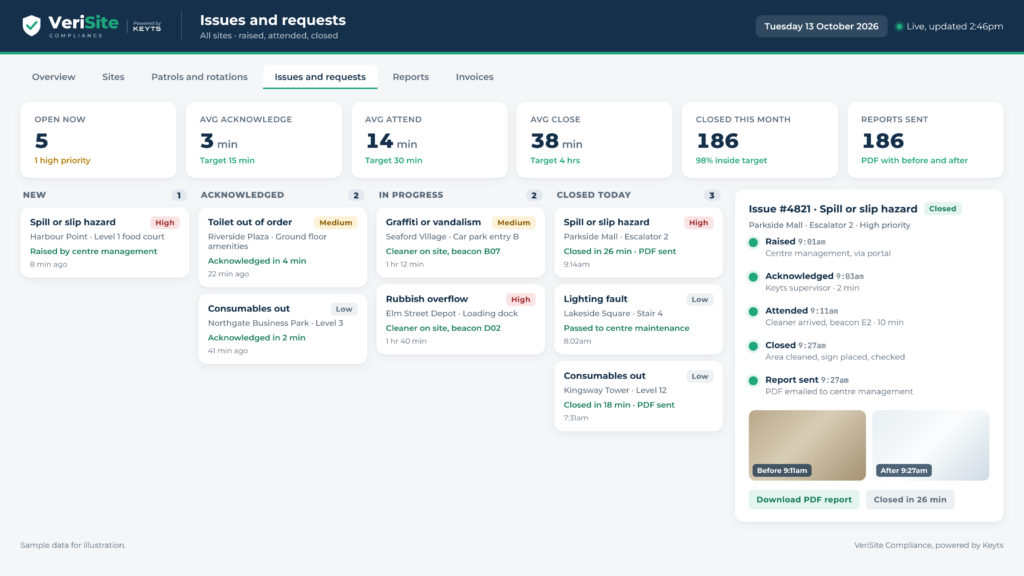Screen dimensions: 1024x576
Task: Click 'PDF with before and after' text
Action: click(x=914, y=161)
